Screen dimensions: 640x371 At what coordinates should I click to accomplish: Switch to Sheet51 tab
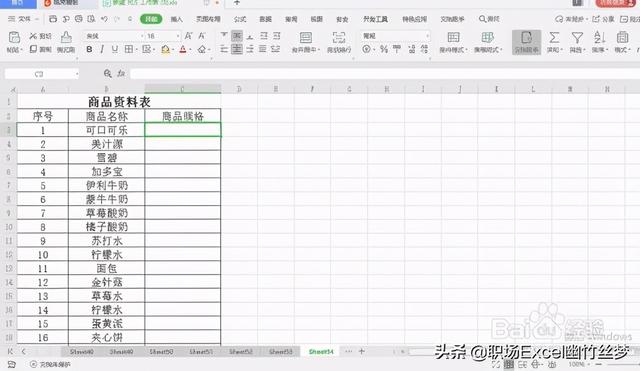point(201,351)
